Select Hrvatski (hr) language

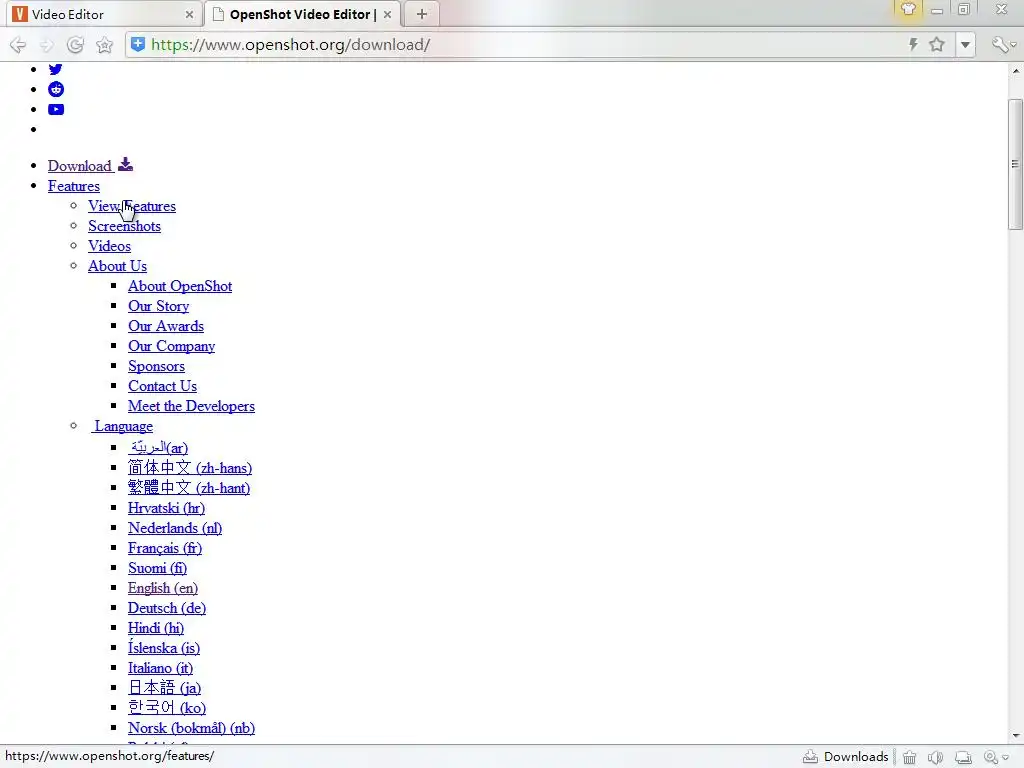tap(167, 508)
